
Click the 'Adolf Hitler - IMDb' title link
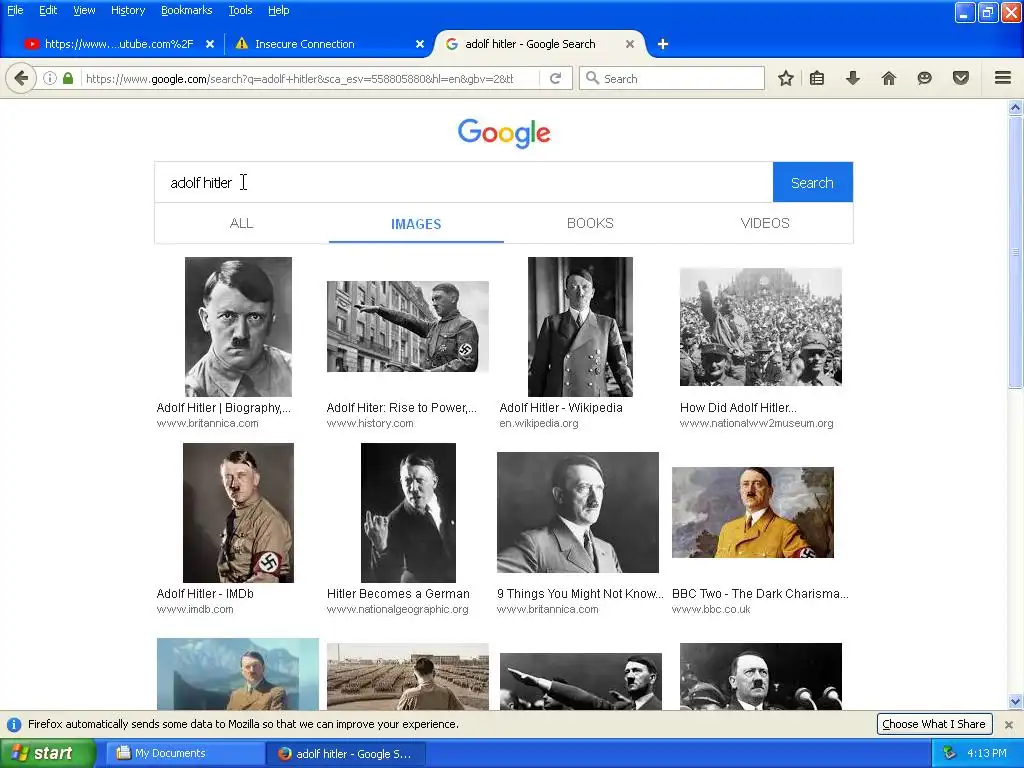point(205,594)
